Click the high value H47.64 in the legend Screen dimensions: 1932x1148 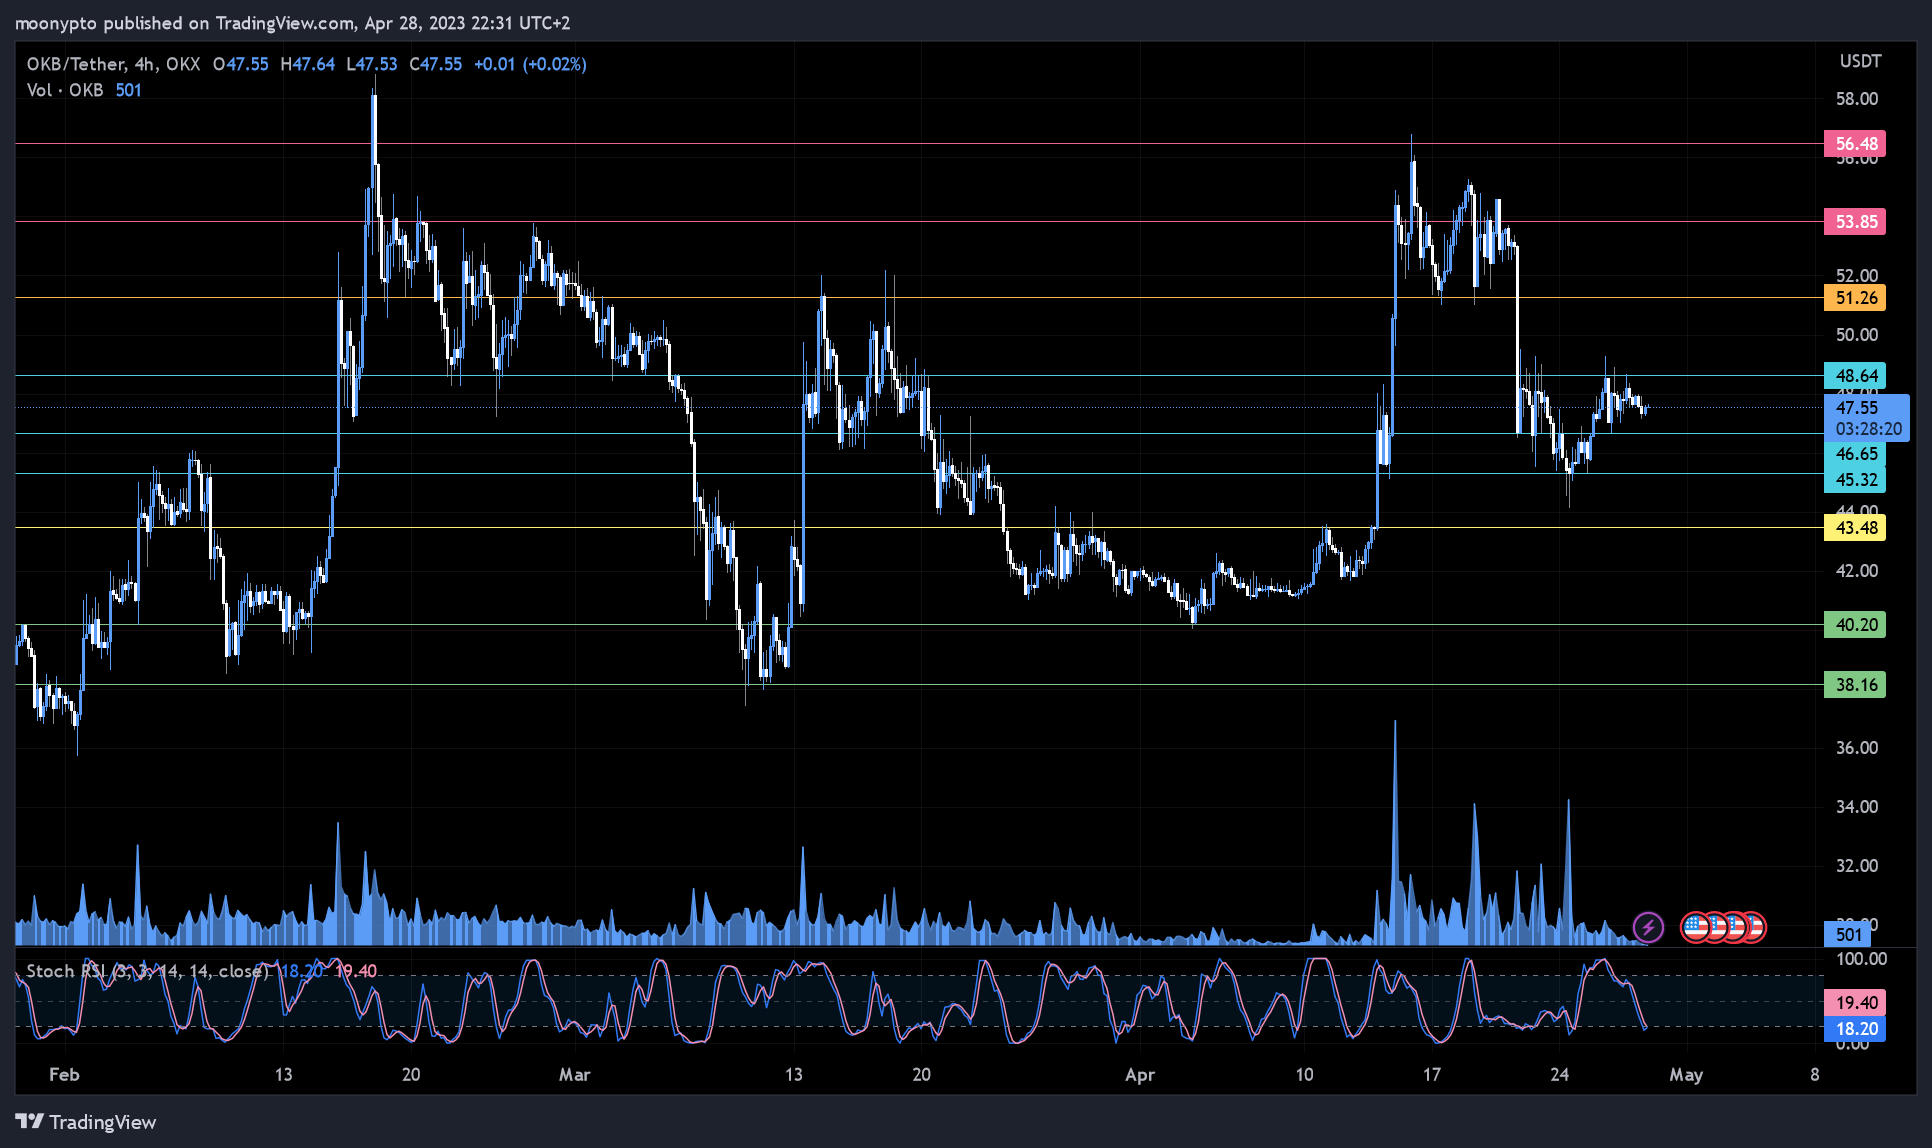click(308, 64)
